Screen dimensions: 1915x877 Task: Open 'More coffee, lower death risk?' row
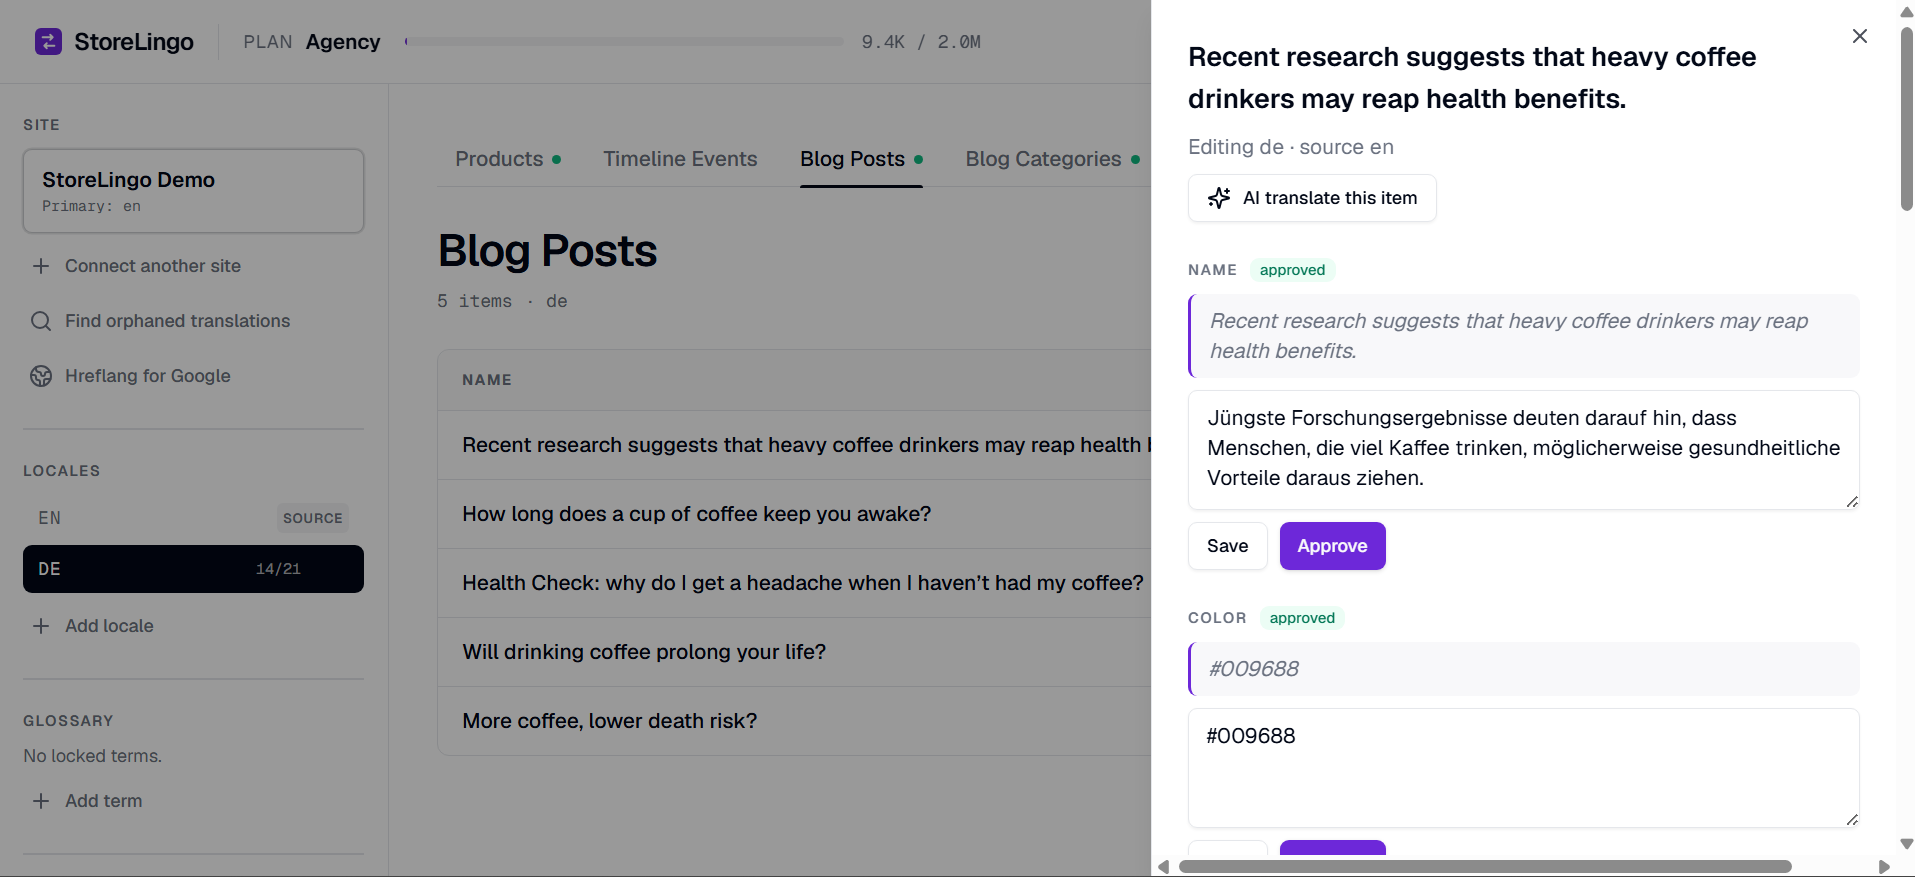(795, 721)
